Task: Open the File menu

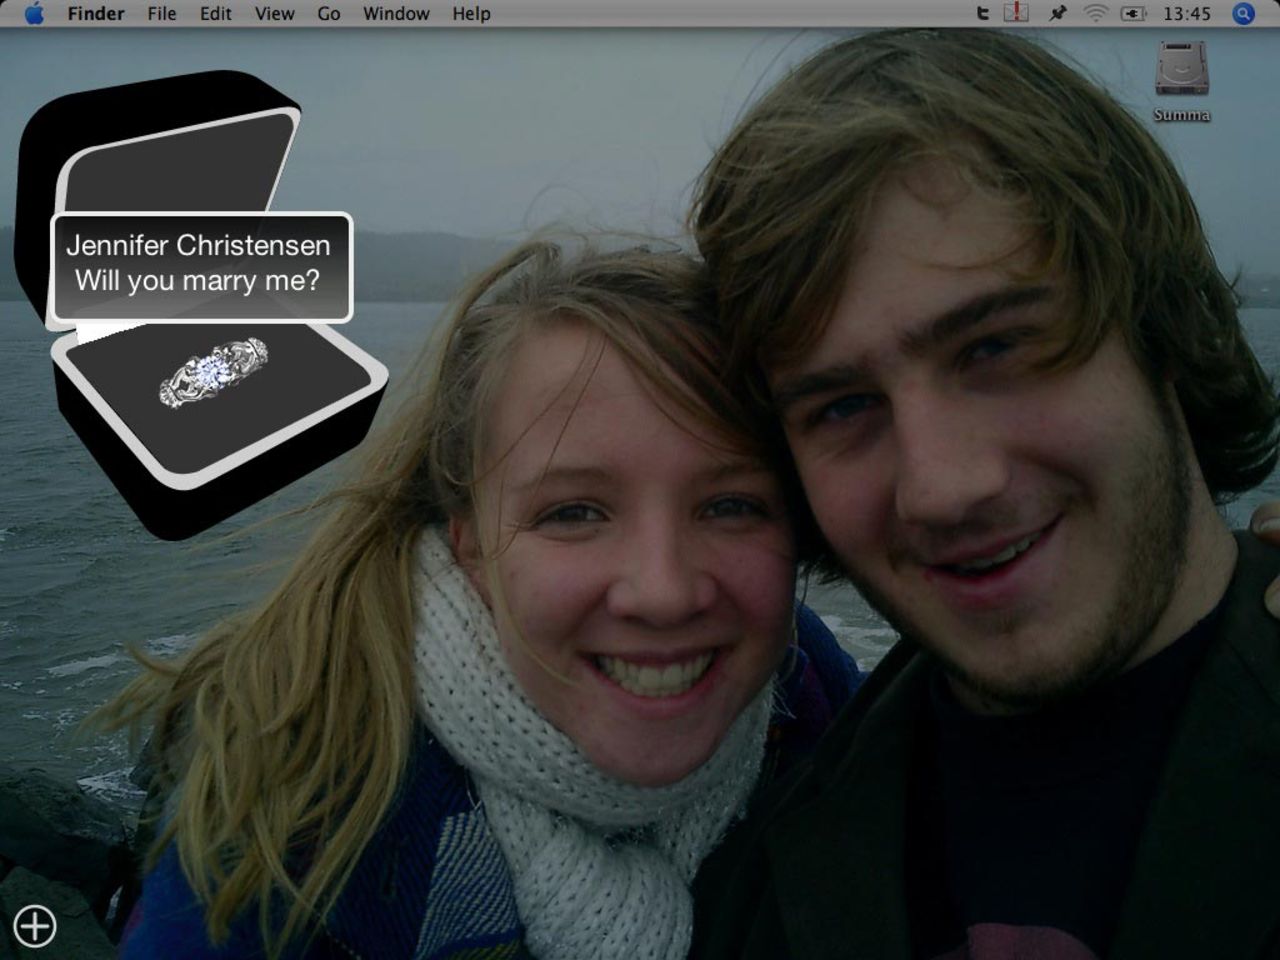Action: pos(161,13)
